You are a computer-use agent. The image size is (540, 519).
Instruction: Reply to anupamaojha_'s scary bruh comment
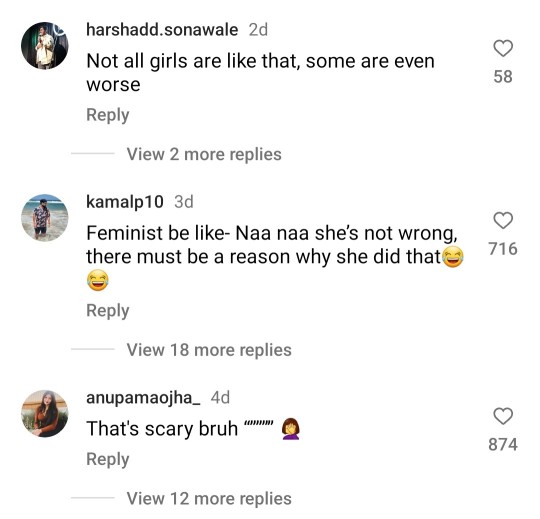108,459
